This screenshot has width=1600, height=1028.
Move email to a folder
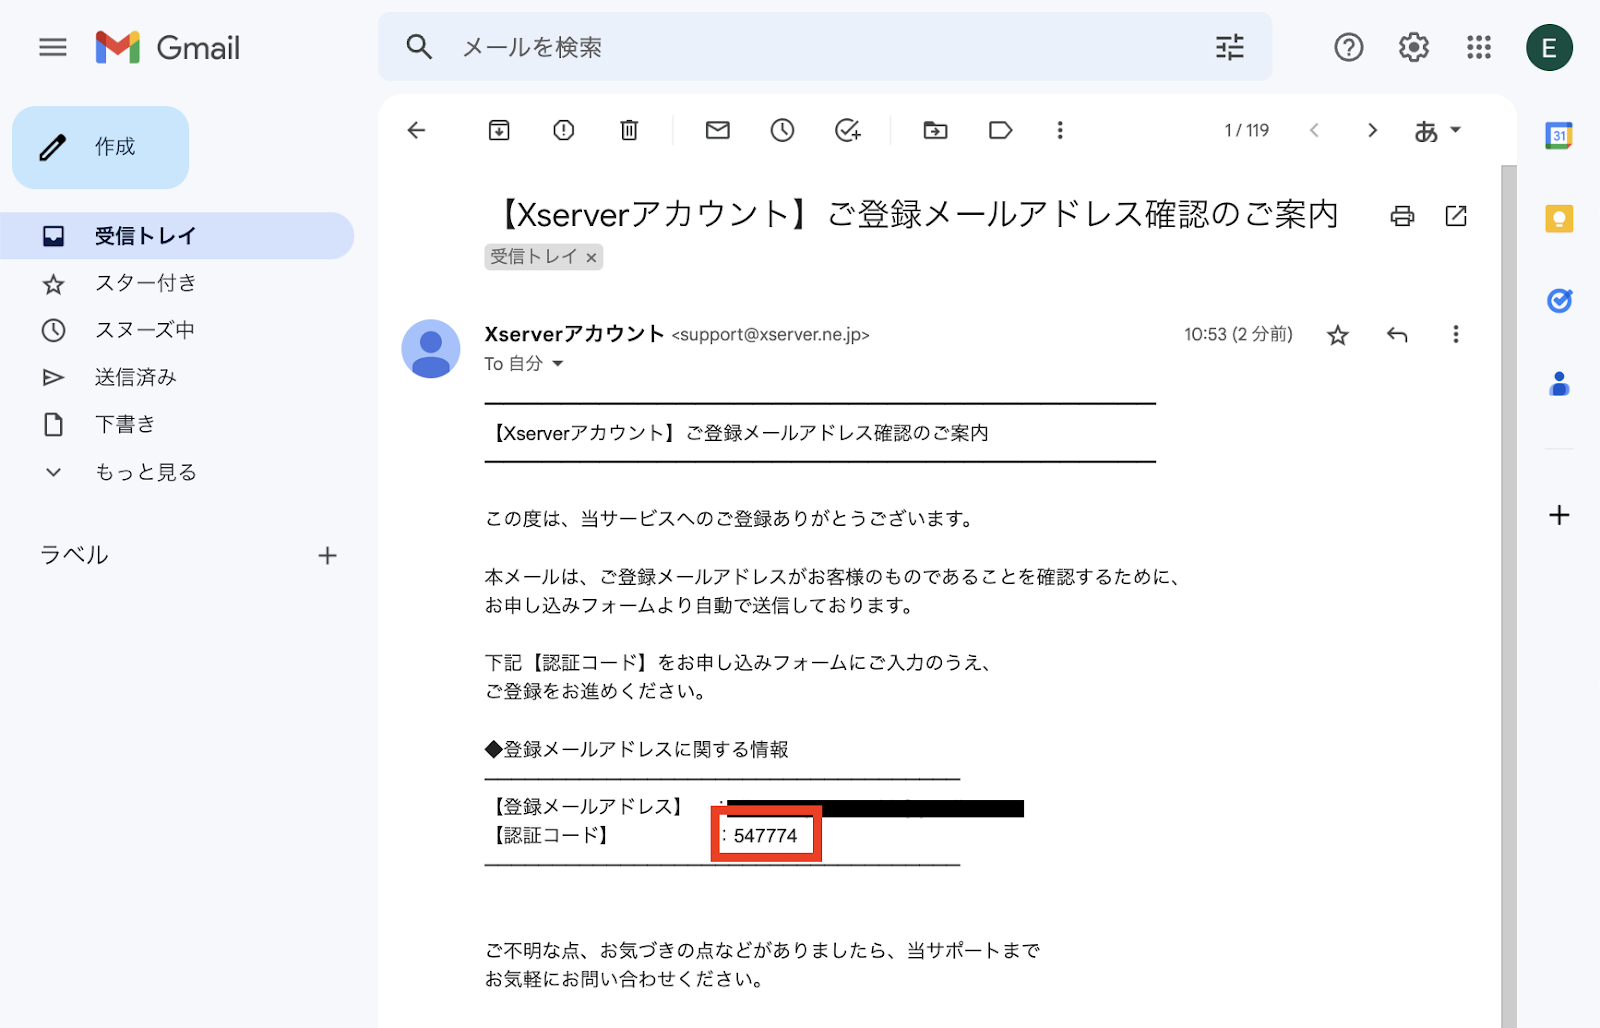click(935, 130)
